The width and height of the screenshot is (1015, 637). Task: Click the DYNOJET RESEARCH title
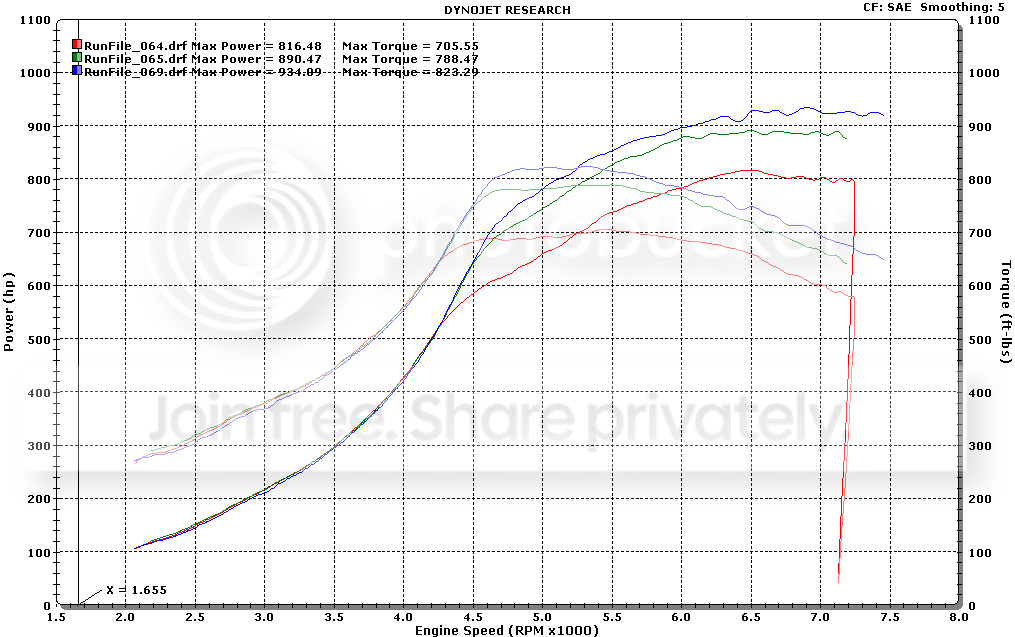click(x=508, y=10)
